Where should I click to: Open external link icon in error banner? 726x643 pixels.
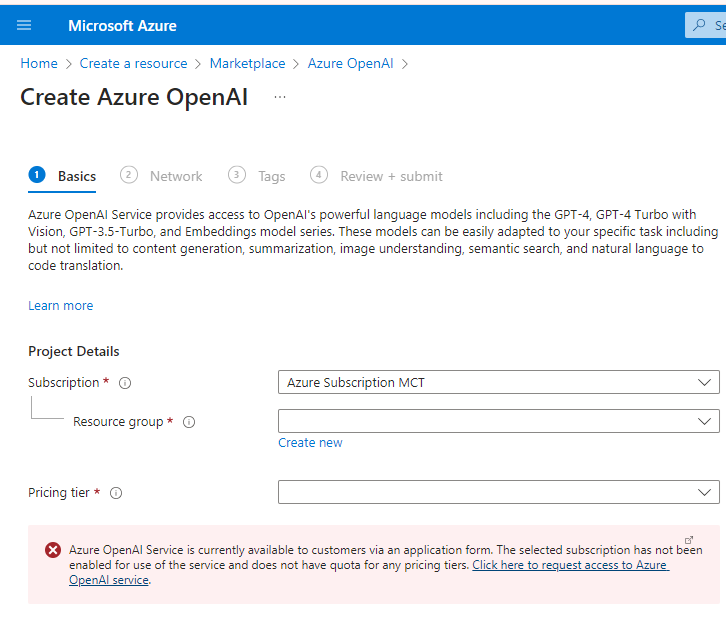(689, 540)
